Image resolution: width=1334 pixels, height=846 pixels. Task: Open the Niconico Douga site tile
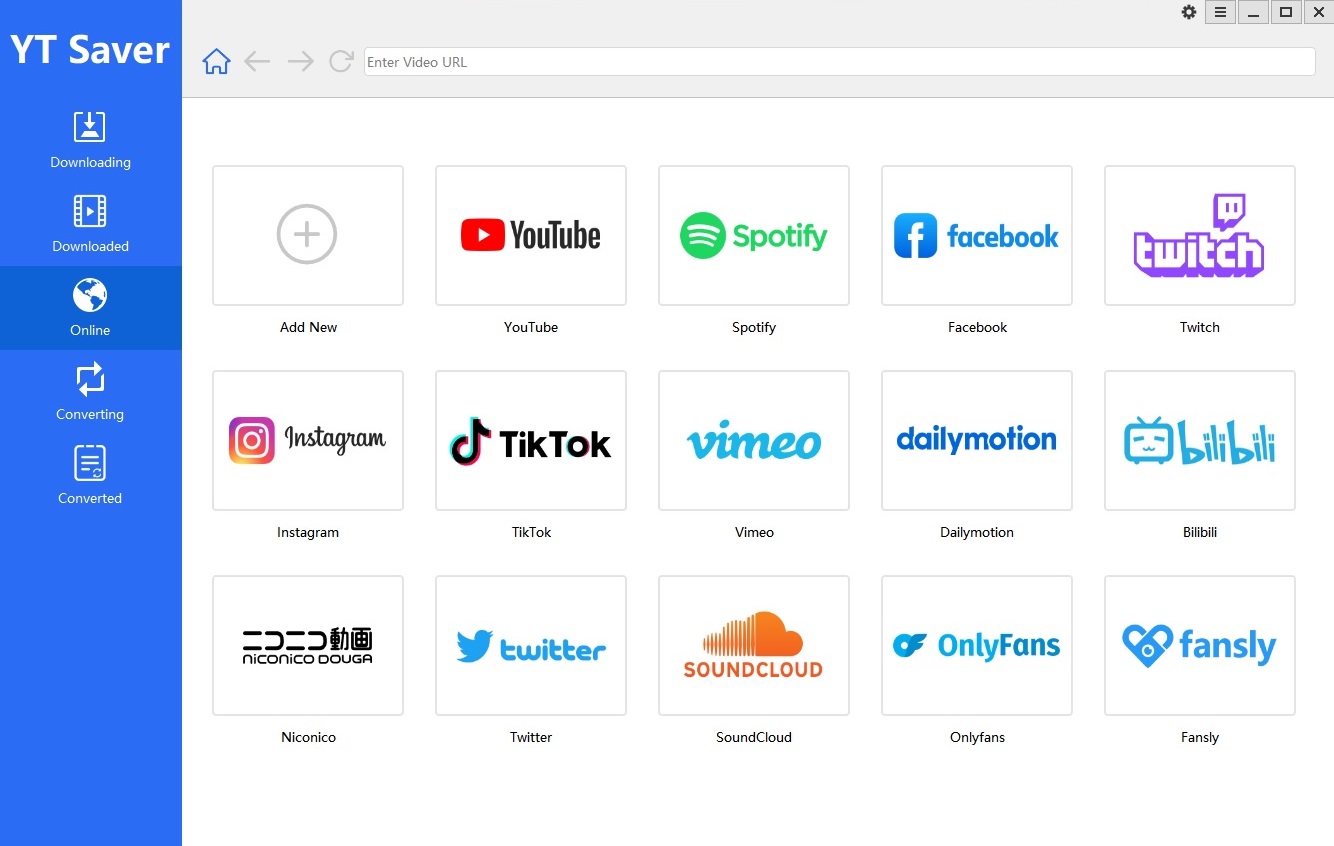point(308,645)
